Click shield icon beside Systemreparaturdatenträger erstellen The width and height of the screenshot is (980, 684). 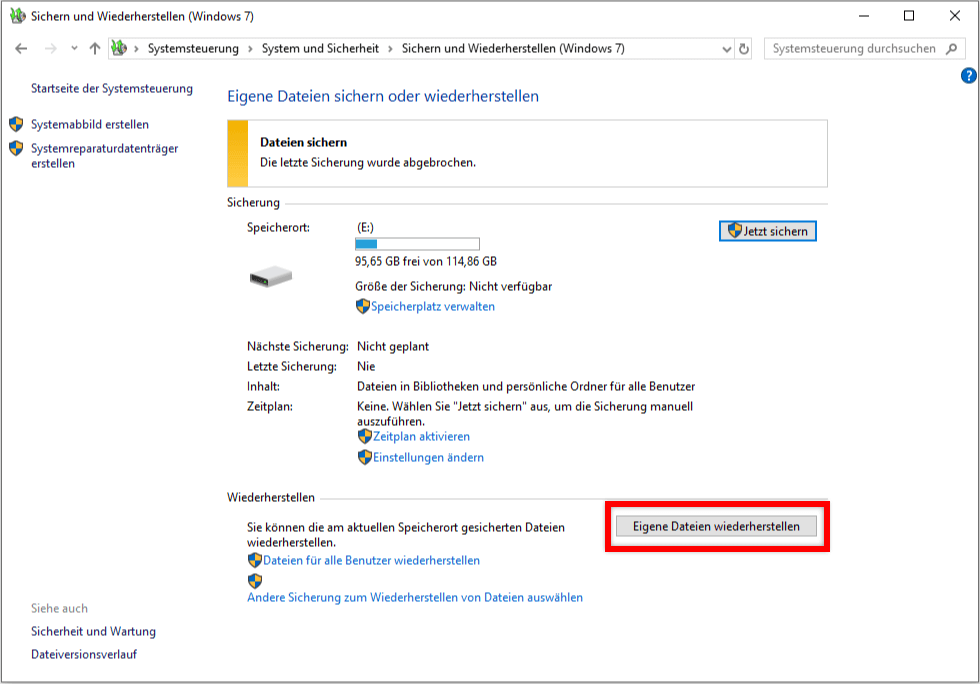click(16, 148)
